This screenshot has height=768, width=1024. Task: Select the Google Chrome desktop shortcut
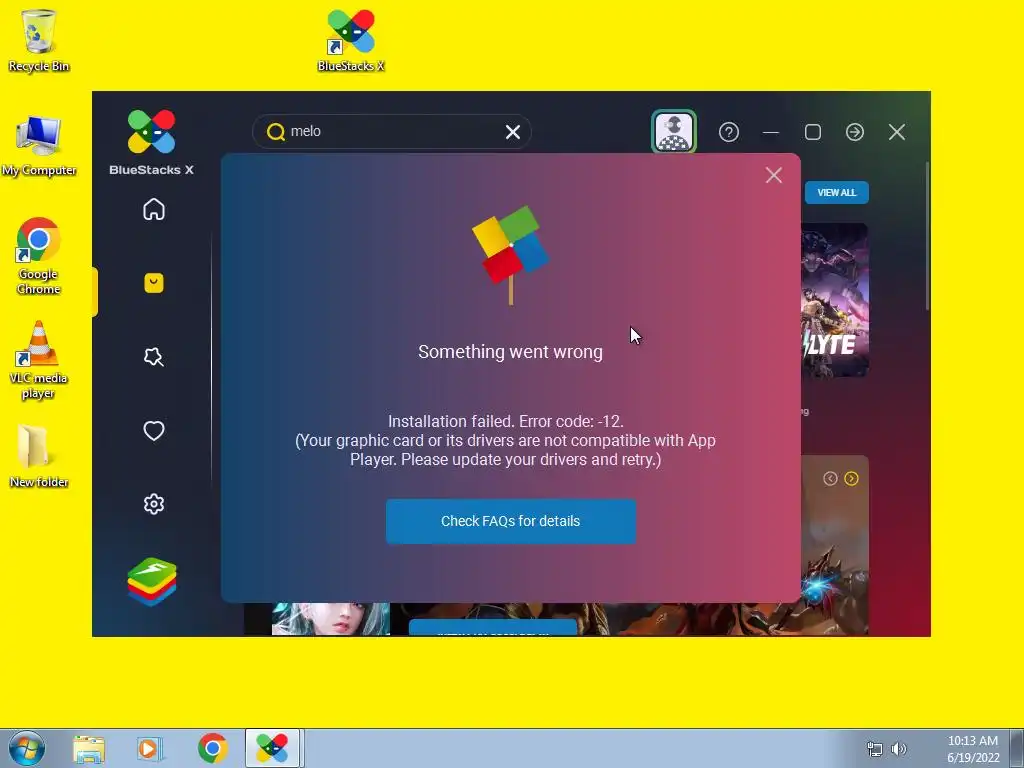click(x=39, y=256)
